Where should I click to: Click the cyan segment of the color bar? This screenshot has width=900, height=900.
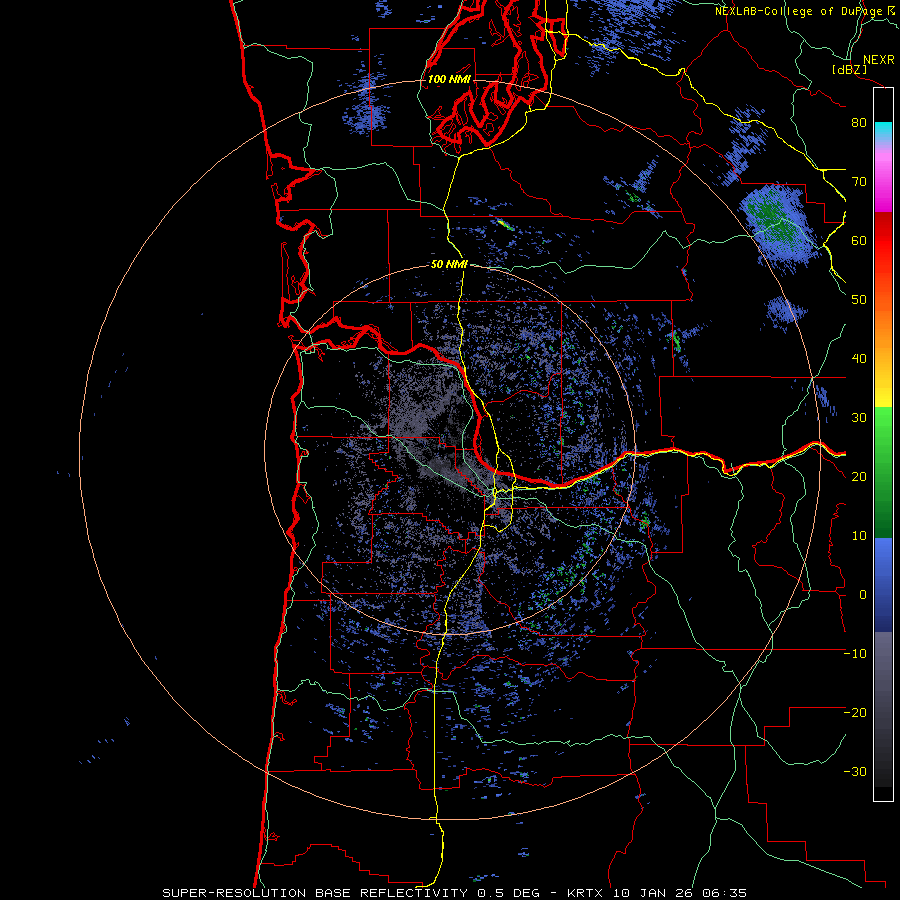coord(883,131)
